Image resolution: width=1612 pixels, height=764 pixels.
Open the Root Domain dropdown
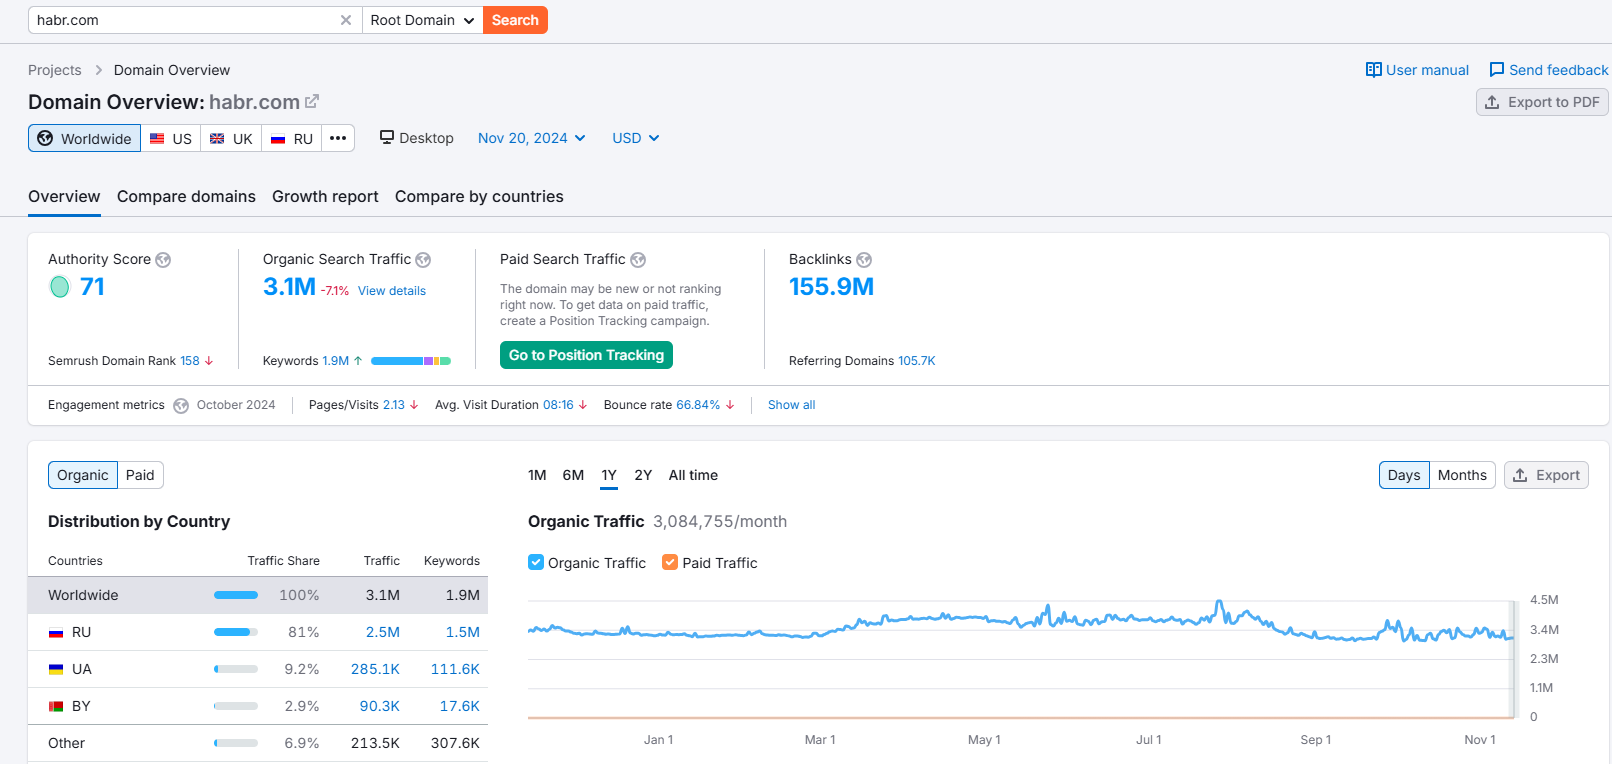point(422,20)
